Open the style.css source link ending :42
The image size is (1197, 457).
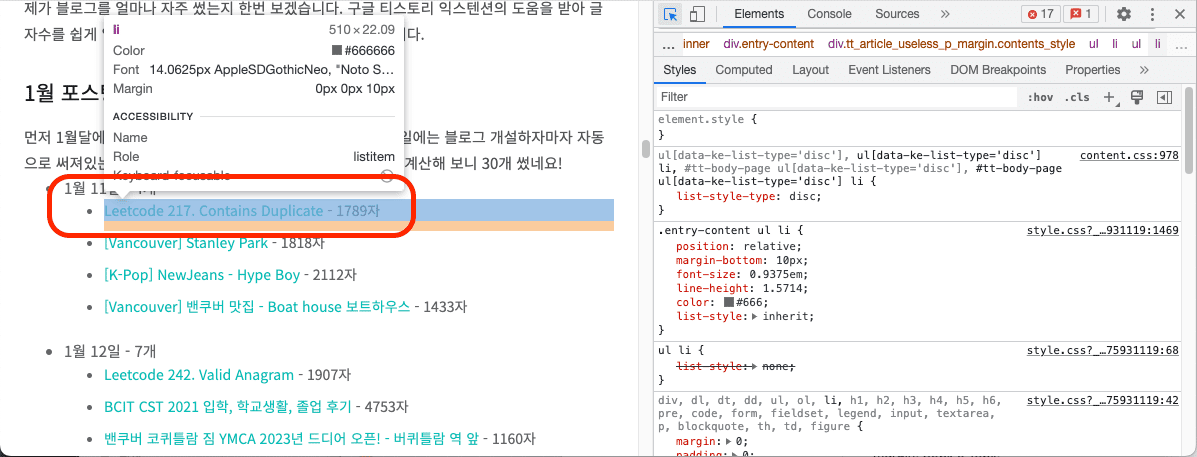1102,400
